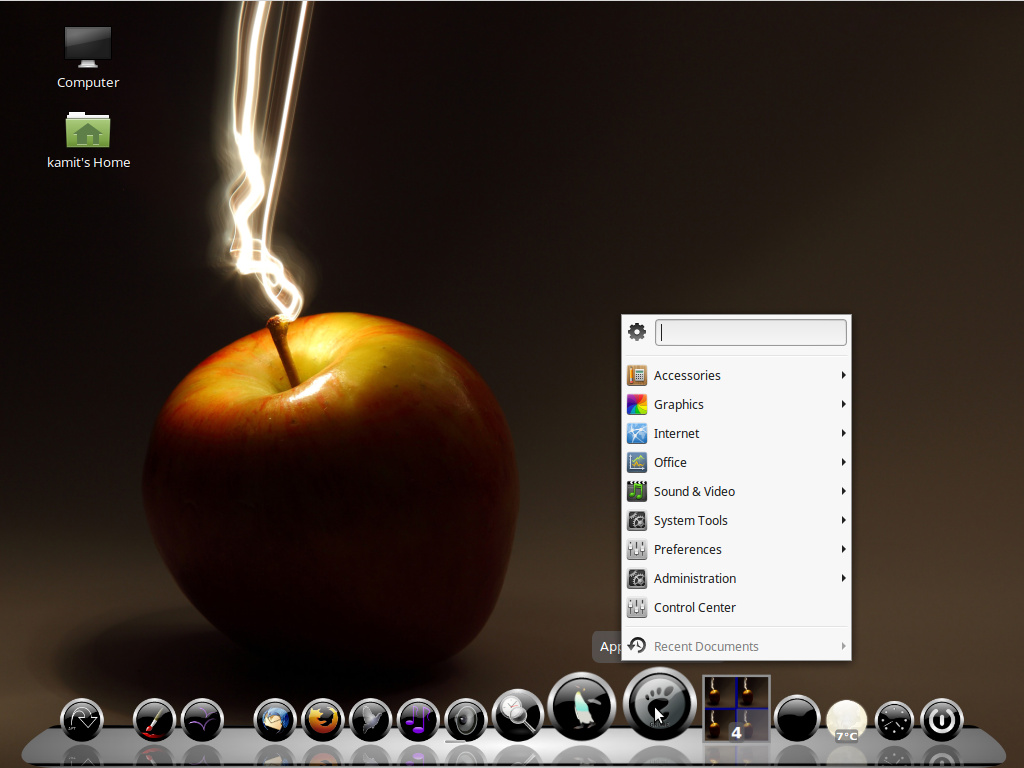This screenshot has width=1024, height=768.
Task: Open the Control Center
Action: (694, 607)
